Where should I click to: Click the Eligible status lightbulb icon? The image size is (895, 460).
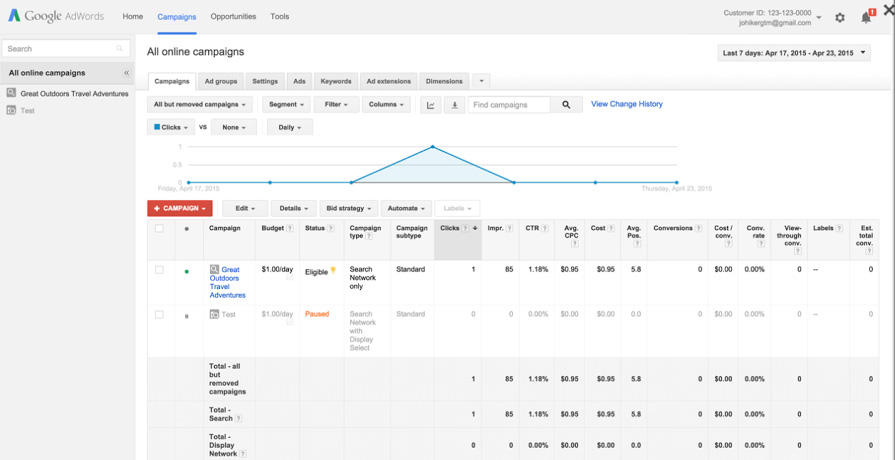(333, 271)
